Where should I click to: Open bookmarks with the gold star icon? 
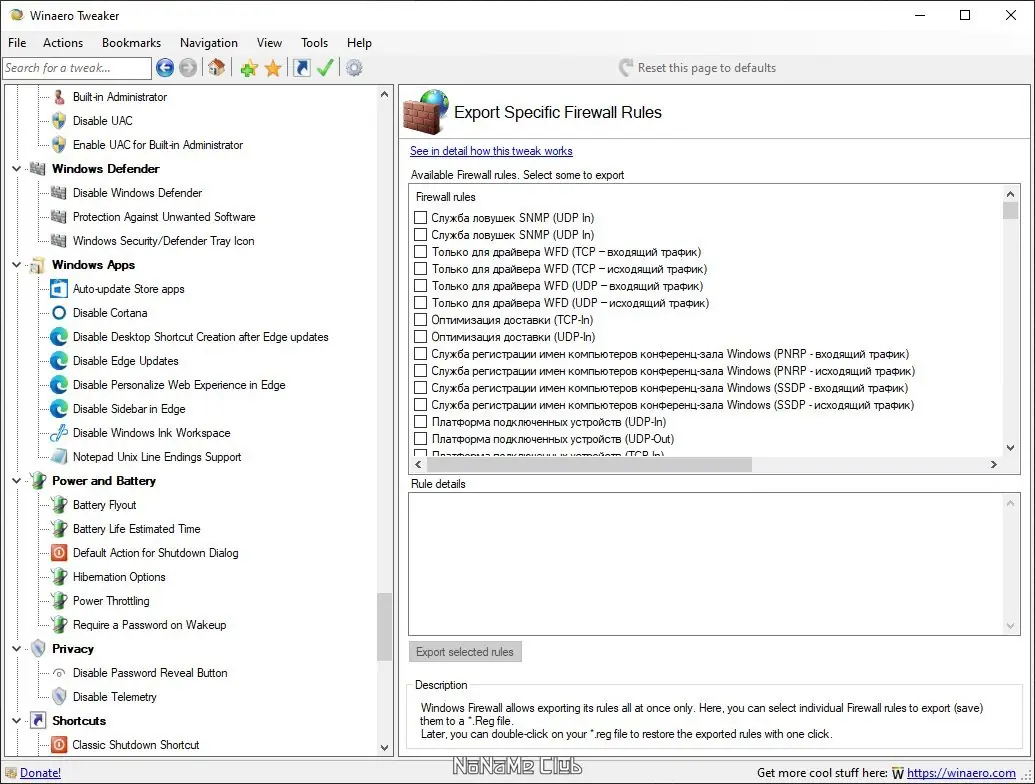pyautogui.click(x=273, y=67)
